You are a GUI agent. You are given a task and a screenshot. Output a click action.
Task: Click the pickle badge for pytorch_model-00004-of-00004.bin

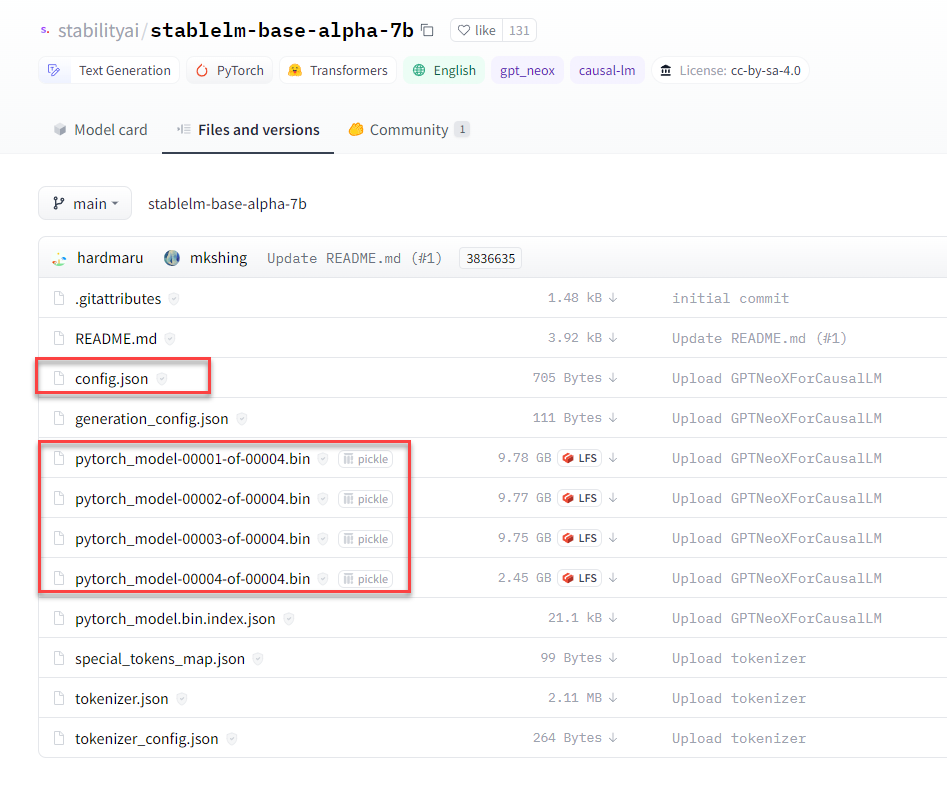point(365,579)
